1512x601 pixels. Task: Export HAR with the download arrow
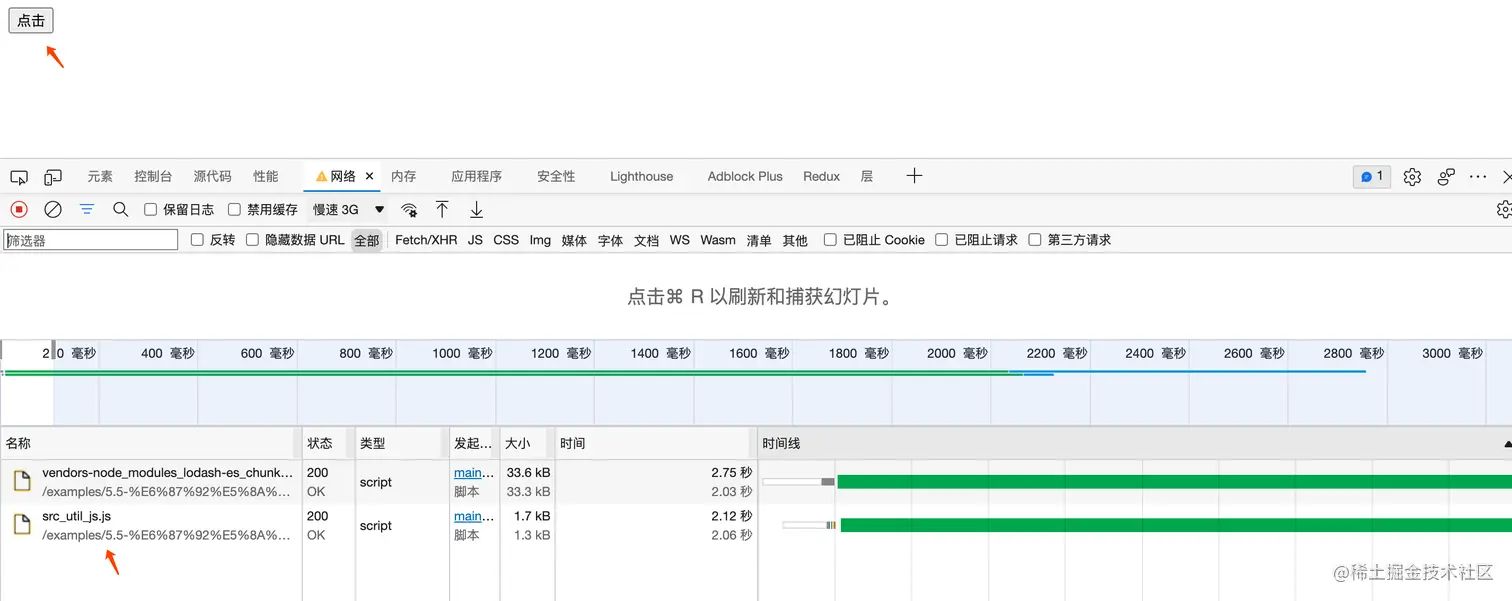click(477, 209)
